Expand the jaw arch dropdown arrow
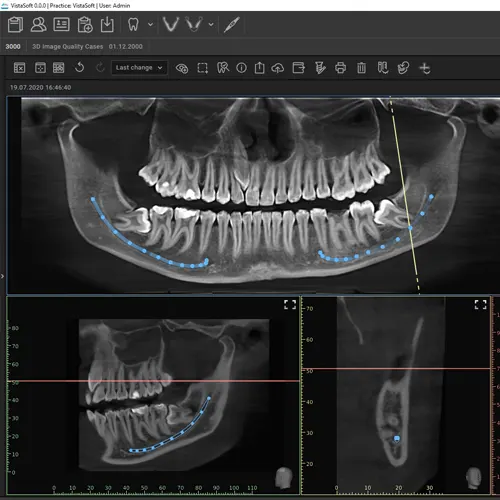The width and height of the screenshot is (500, 500). tap(211, 24)
